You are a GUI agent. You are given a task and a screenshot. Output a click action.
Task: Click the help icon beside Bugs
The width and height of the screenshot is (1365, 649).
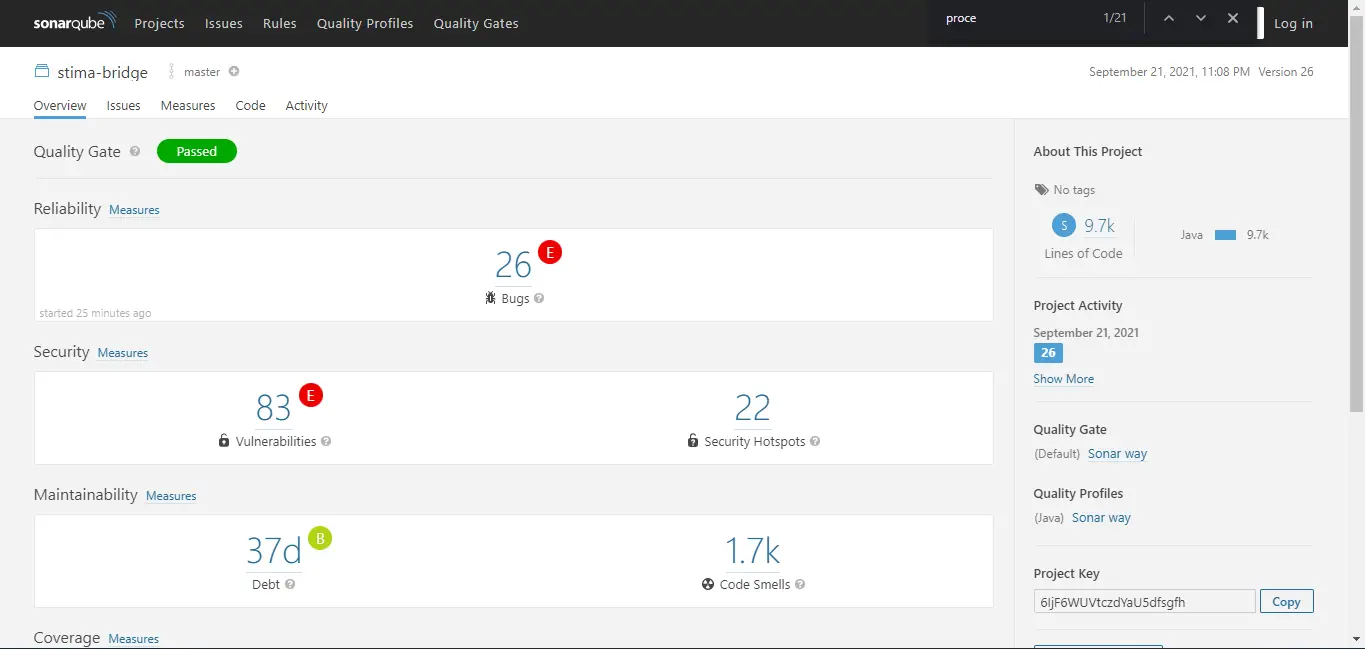click(539, 298)
